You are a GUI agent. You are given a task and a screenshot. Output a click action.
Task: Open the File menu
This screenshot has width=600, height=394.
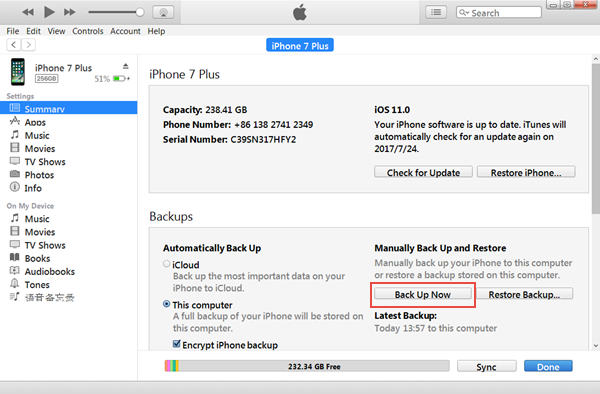[x=13, y=31]
